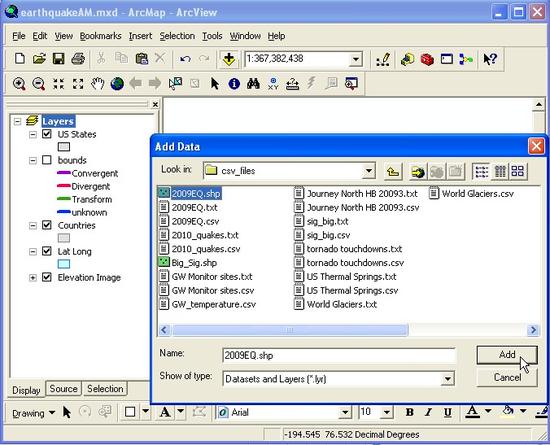Select the Zoom In tool
The height and width of the screenshot is (445, 550).
tap(19, 84)
